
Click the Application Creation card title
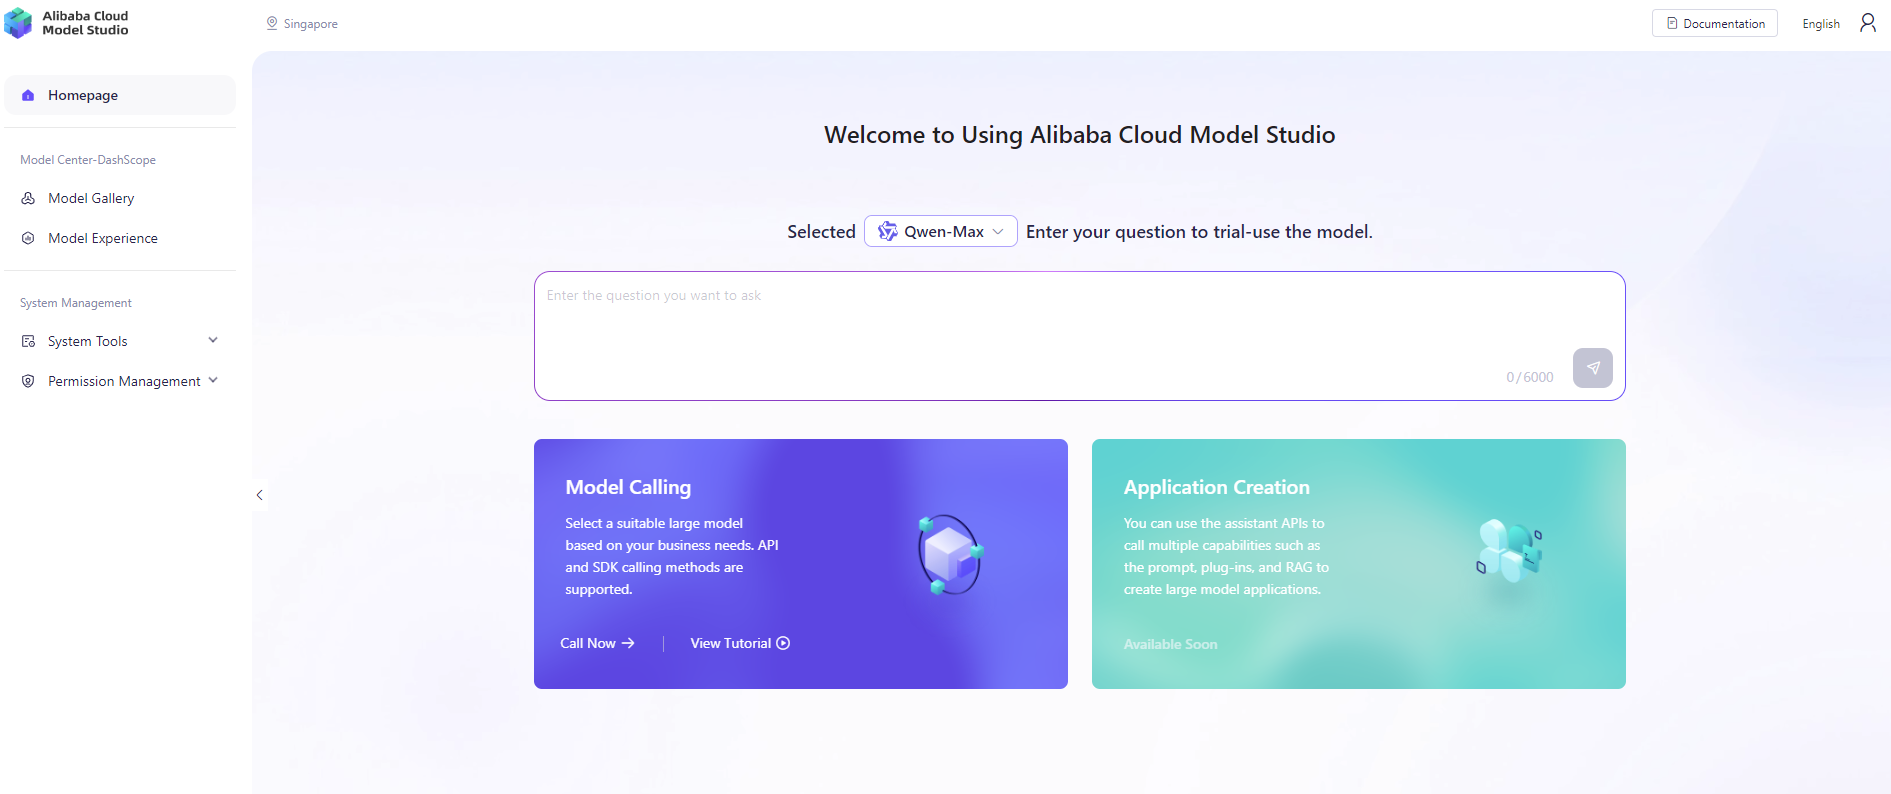1216,487
